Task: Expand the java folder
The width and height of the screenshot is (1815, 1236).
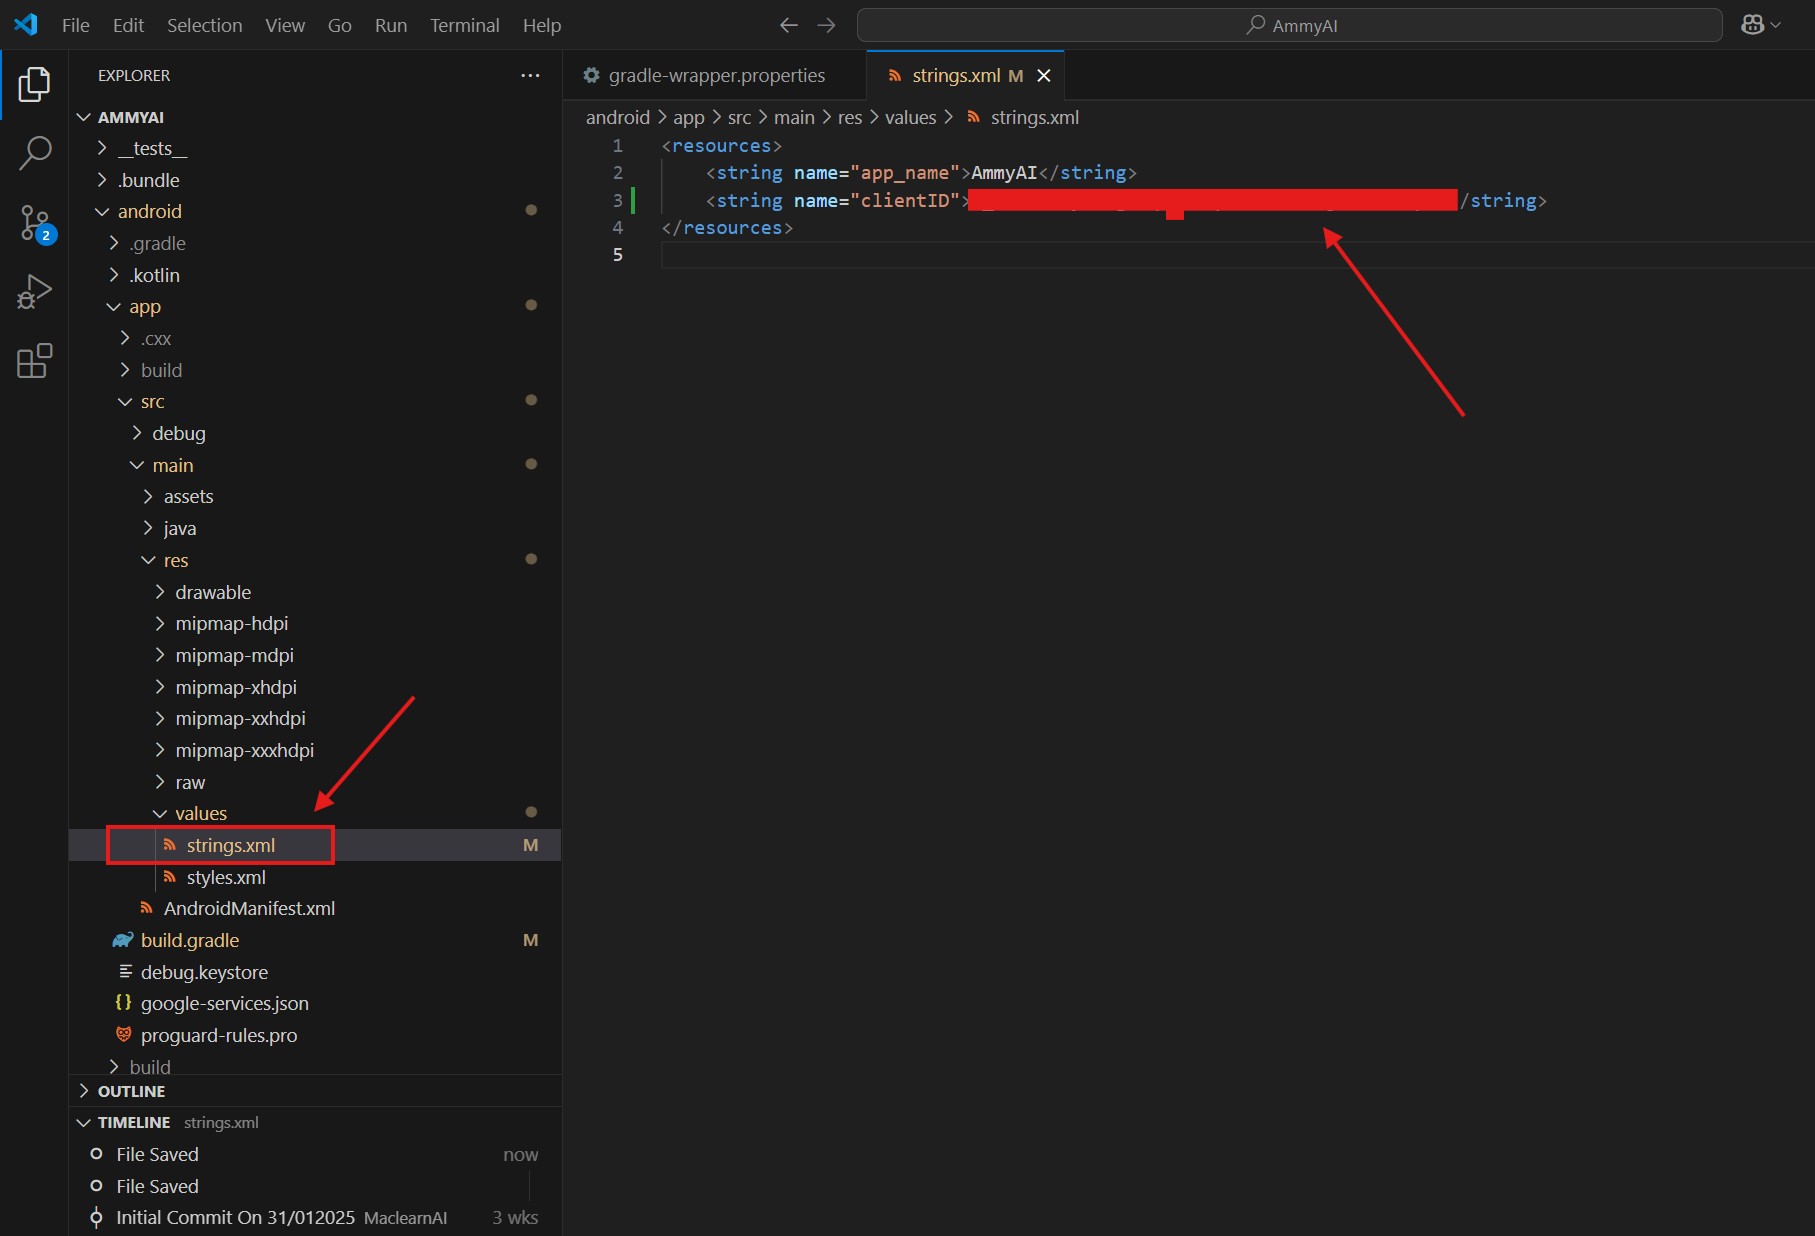Action: [179, 528]
